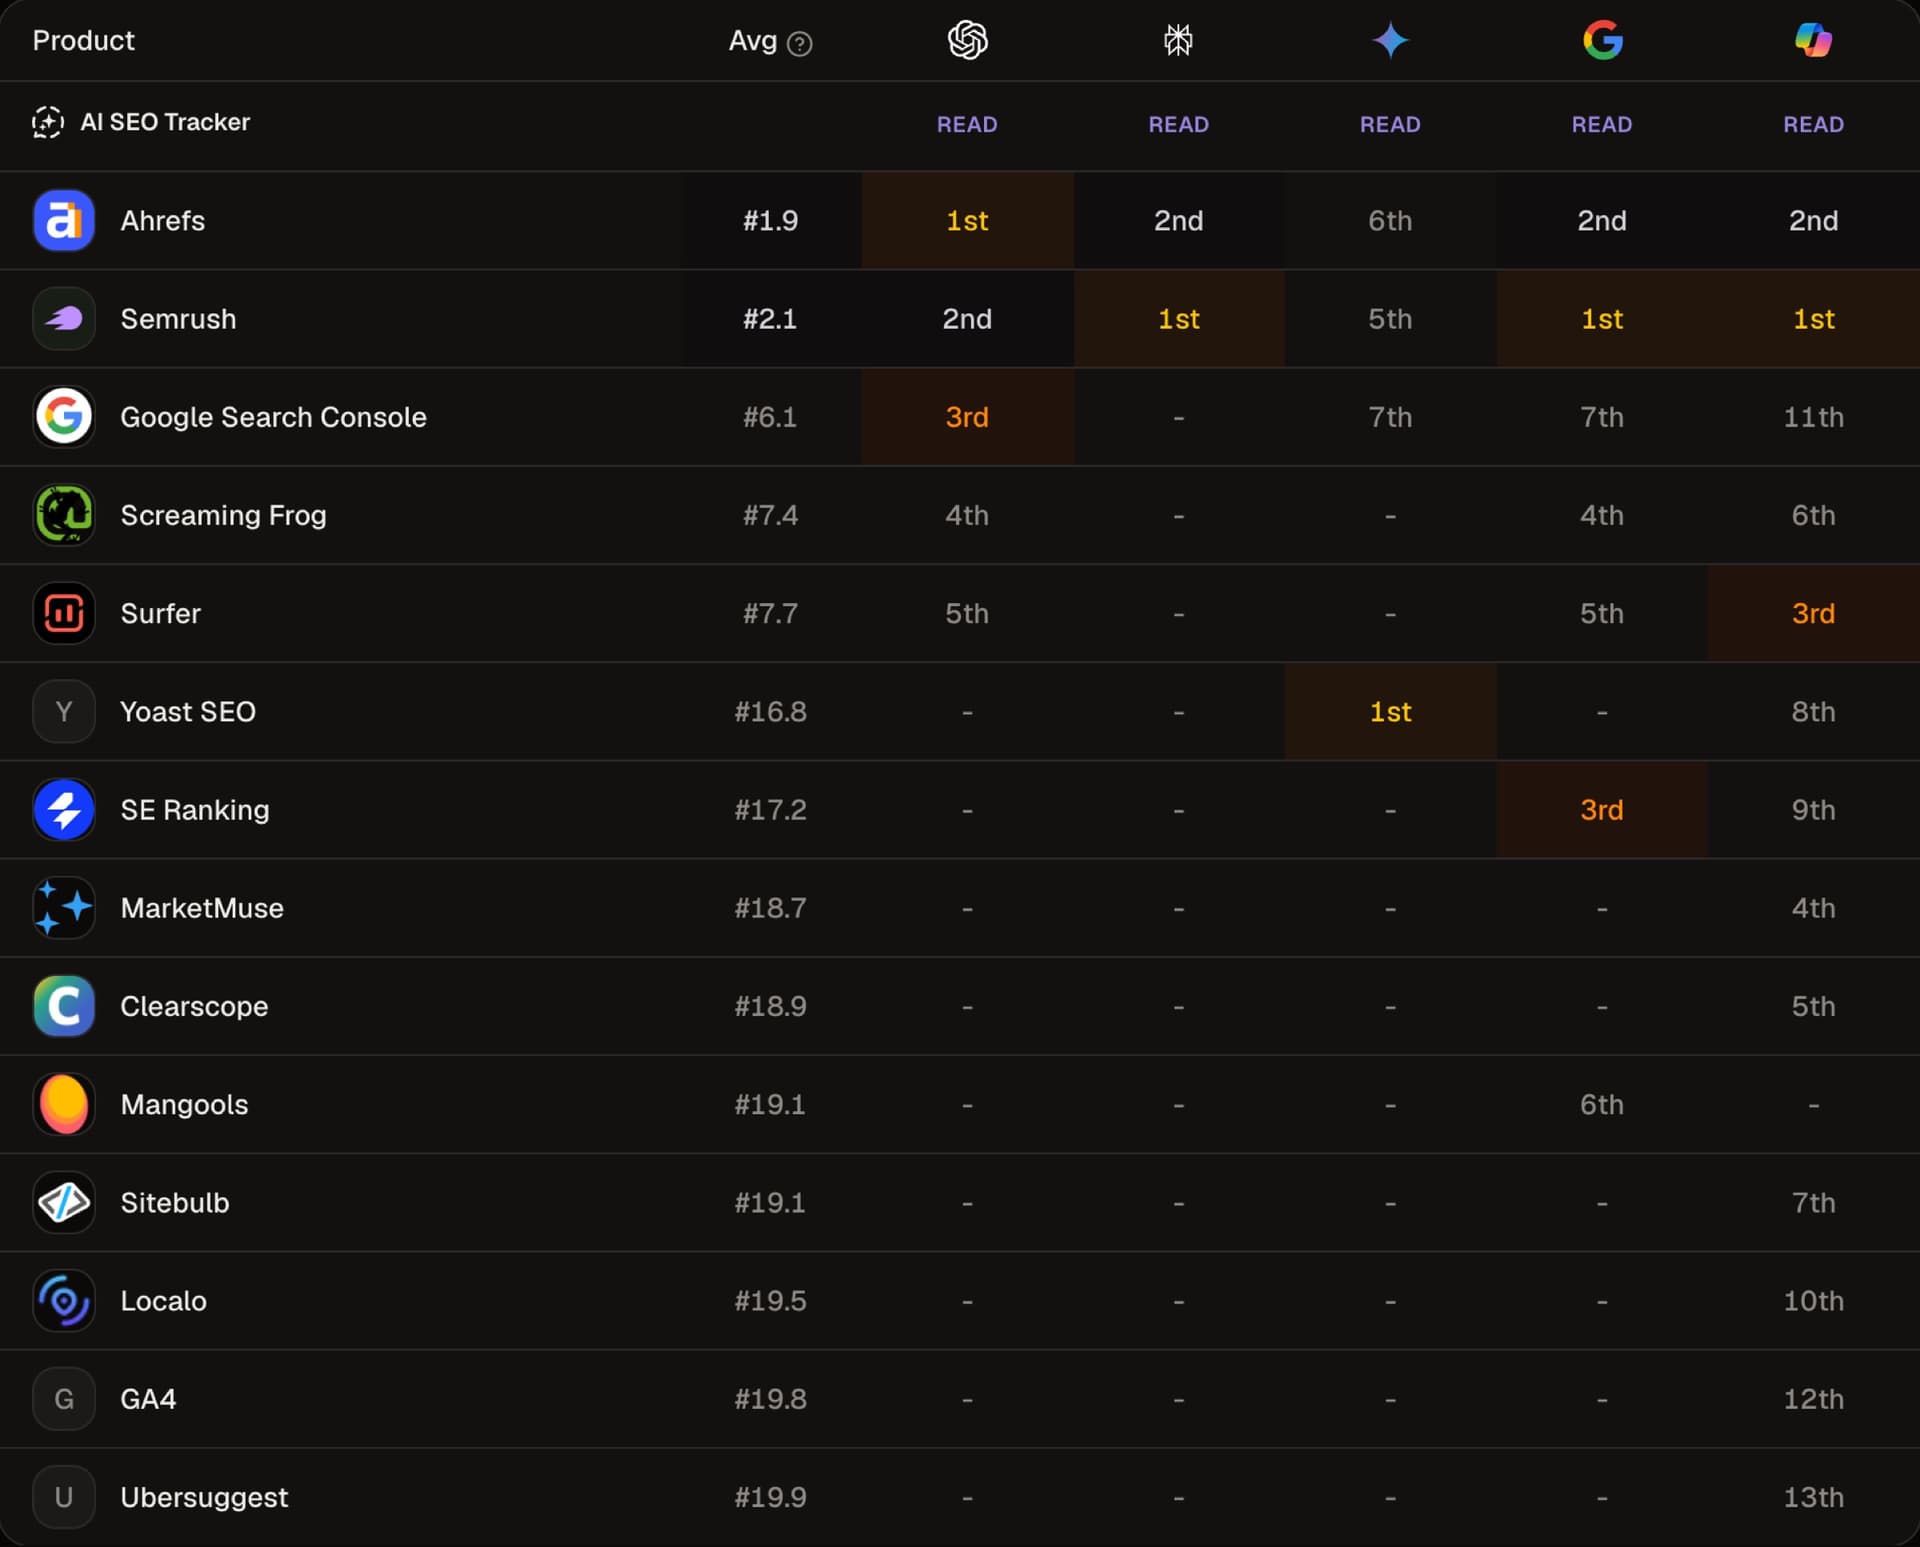Image resolution: width=1920 pixels, height=1547 pixels.
Task: Open READ link under Google column
Action: [1602, 124]
